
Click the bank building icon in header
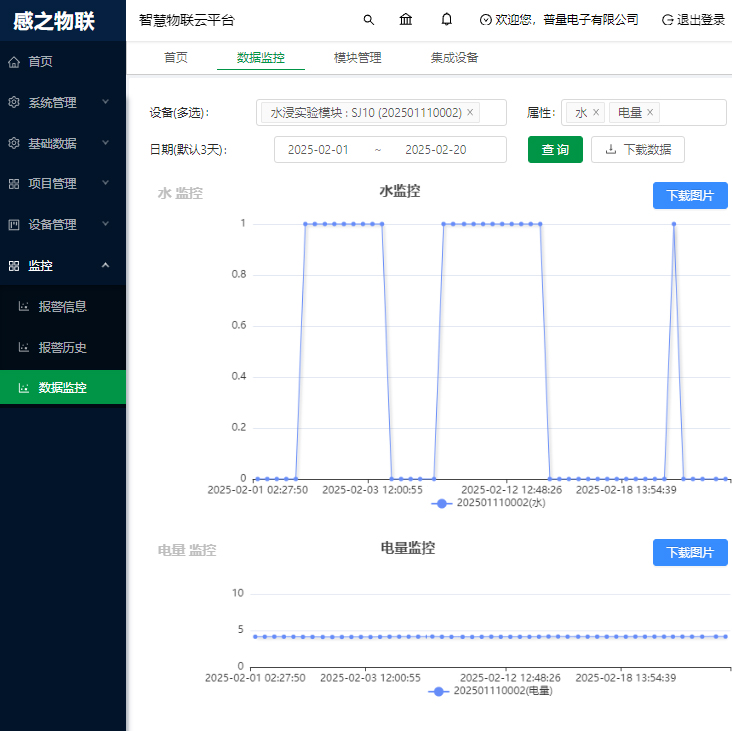[x=405, y=20]
